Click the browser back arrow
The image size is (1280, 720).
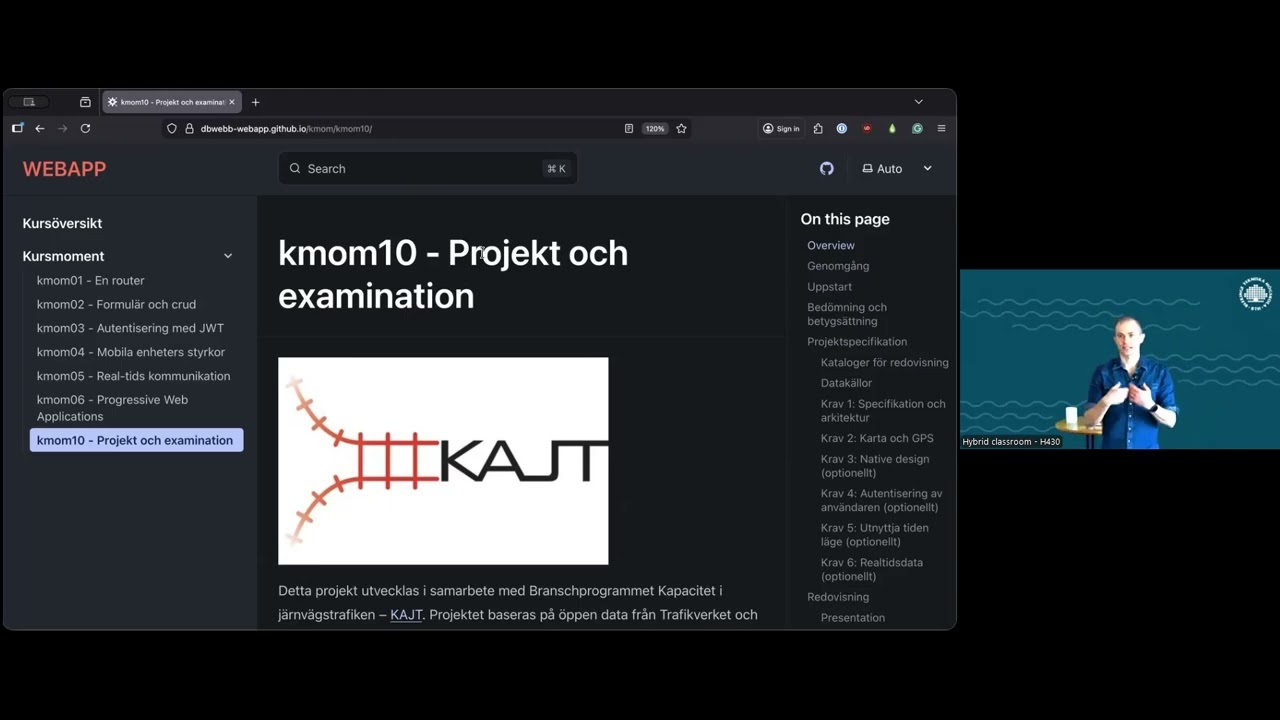[x=40, y=128]
